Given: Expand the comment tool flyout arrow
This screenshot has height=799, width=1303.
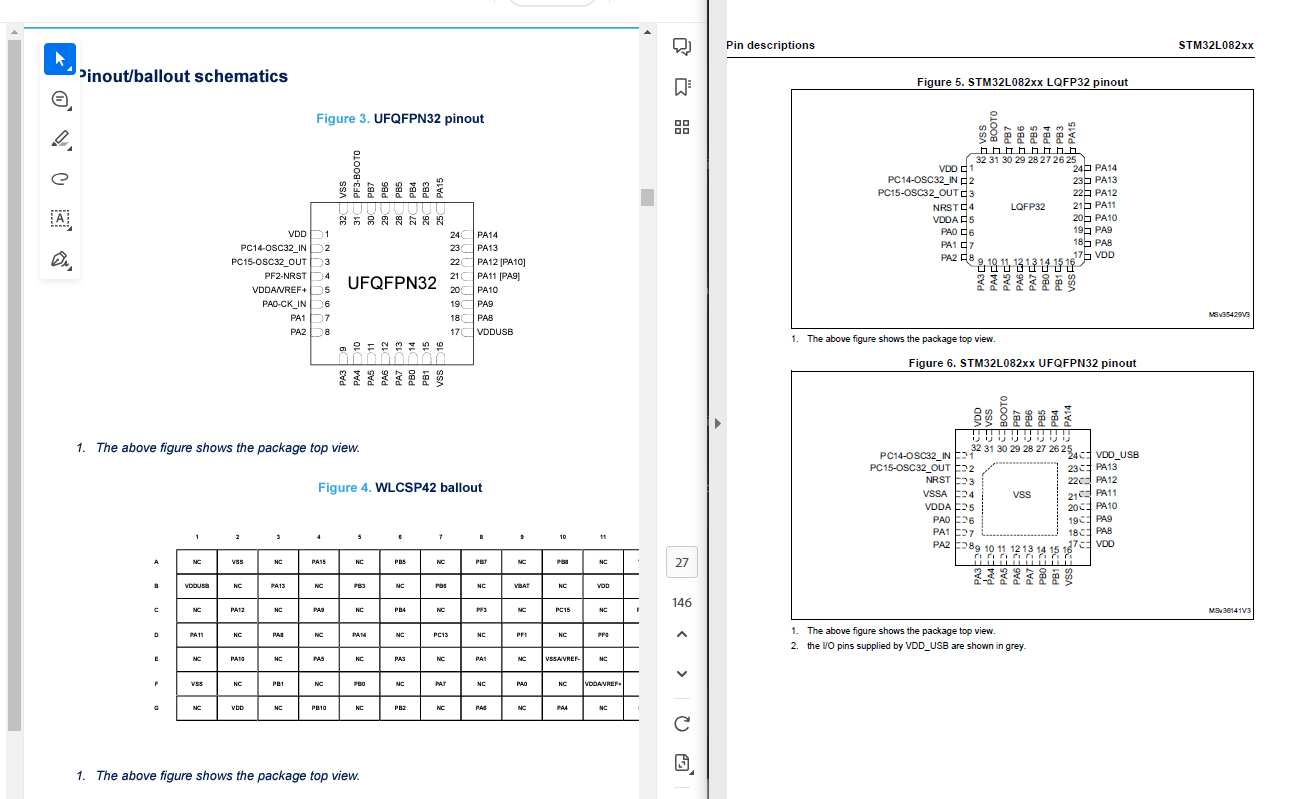Looking at the screenshot, I should [68, 110].
